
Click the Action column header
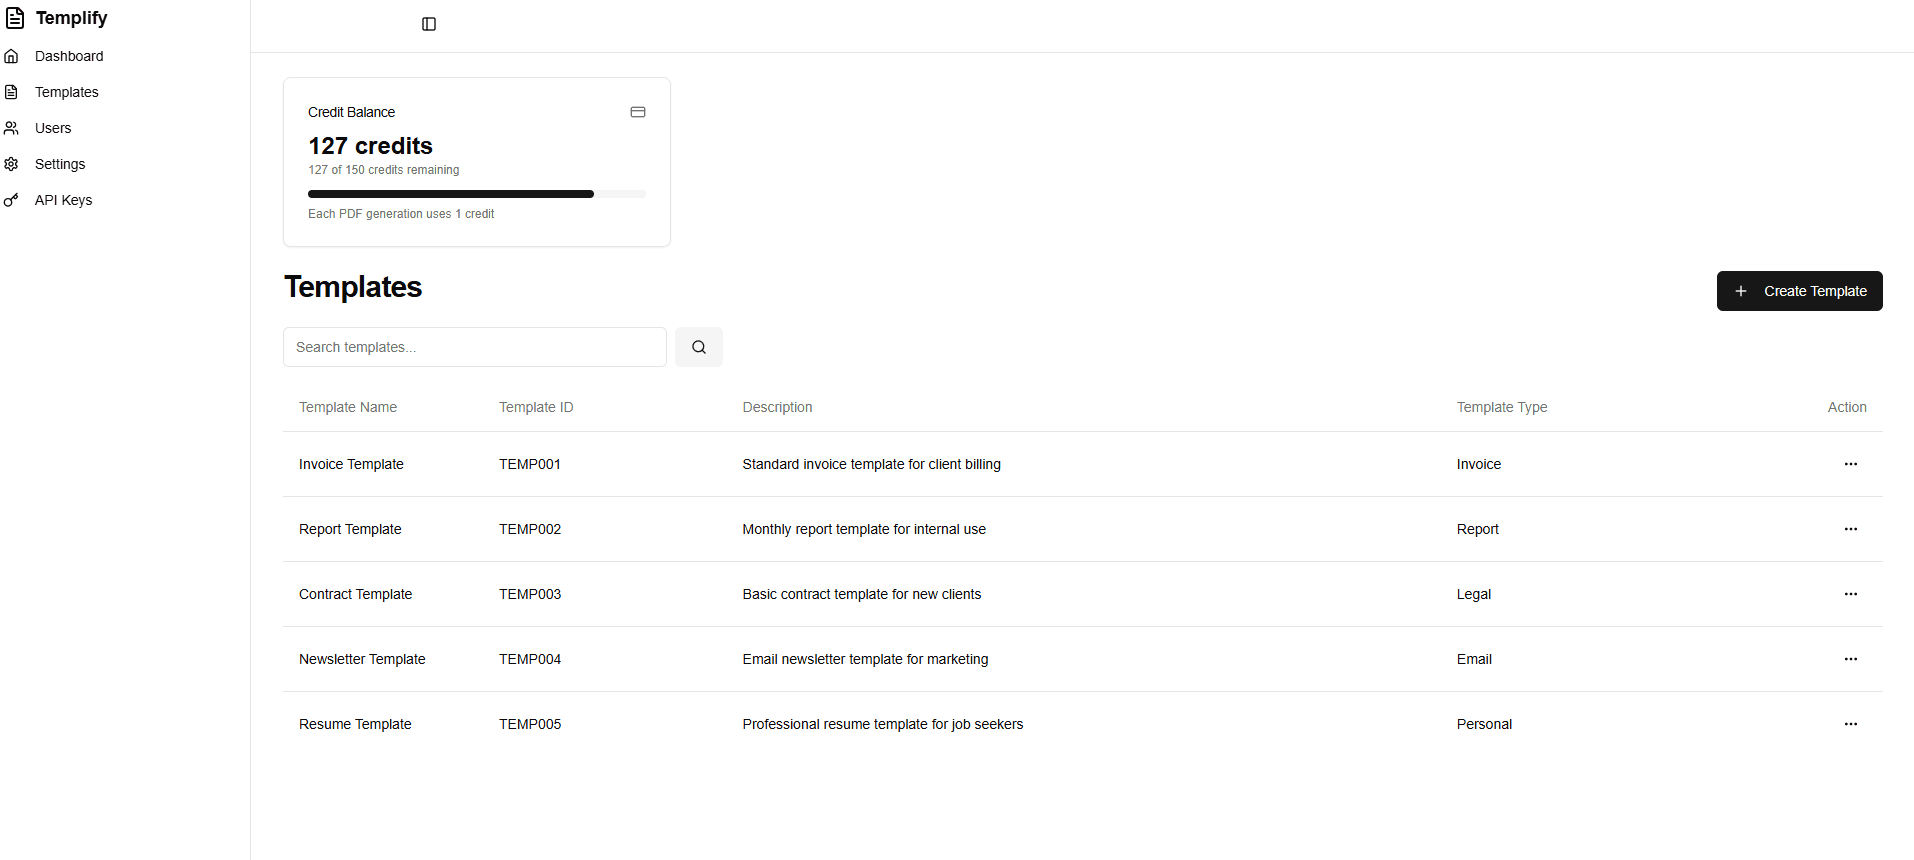click(1847, 407)
